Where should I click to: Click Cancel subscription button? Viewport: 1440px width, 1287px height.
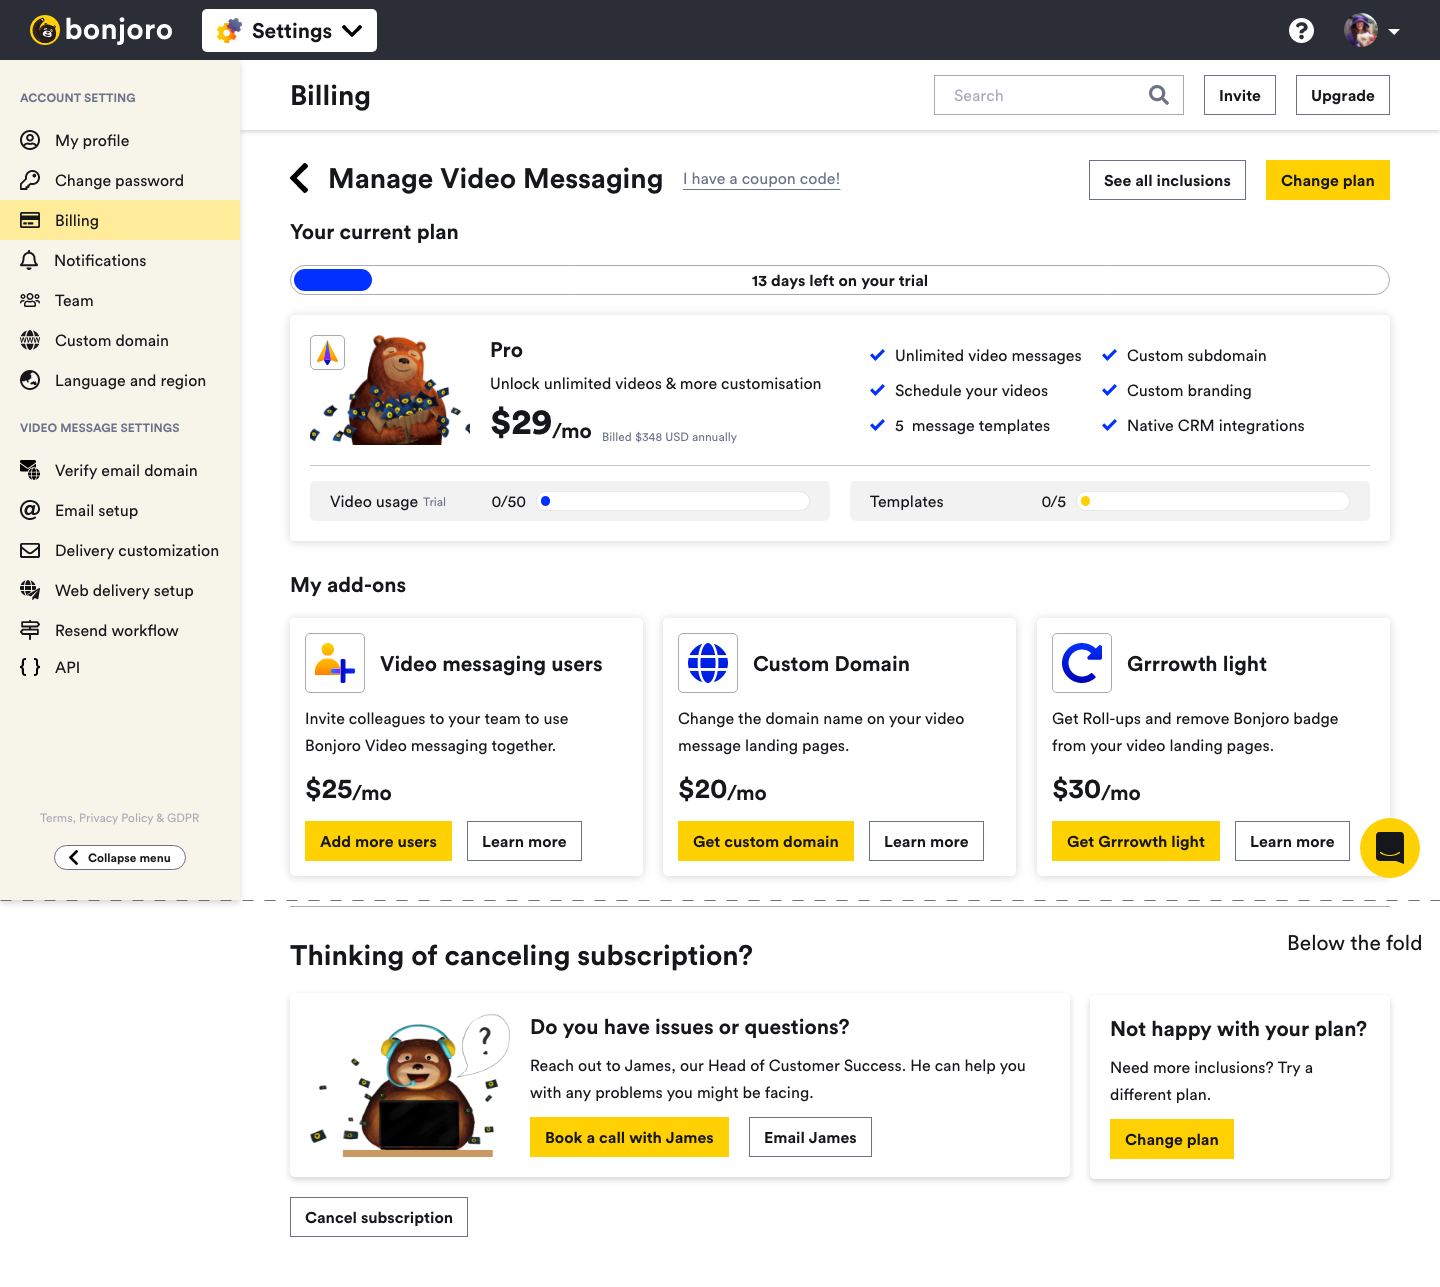click(x=379, y=1217)
